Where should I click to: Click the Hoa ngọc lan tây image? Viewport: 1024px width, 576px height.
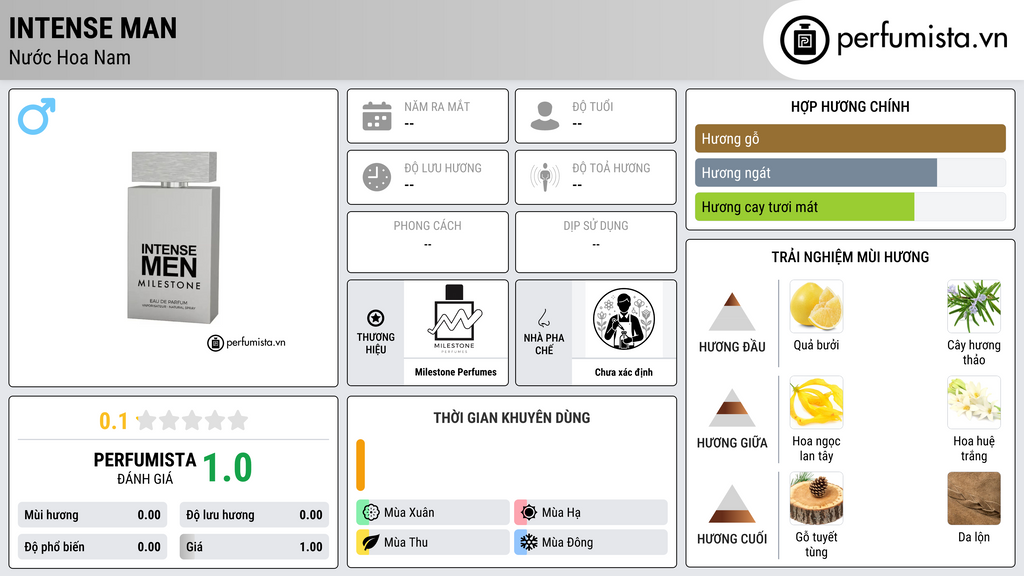816,402
